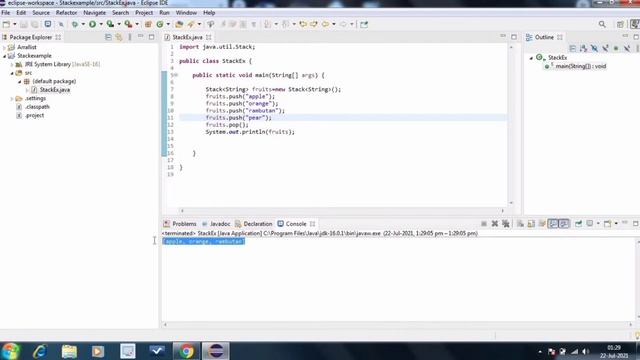Image resolution: width=640 pixels, height=360 pixels.
Task: Open the Source menu
Action: pos(41,13)
